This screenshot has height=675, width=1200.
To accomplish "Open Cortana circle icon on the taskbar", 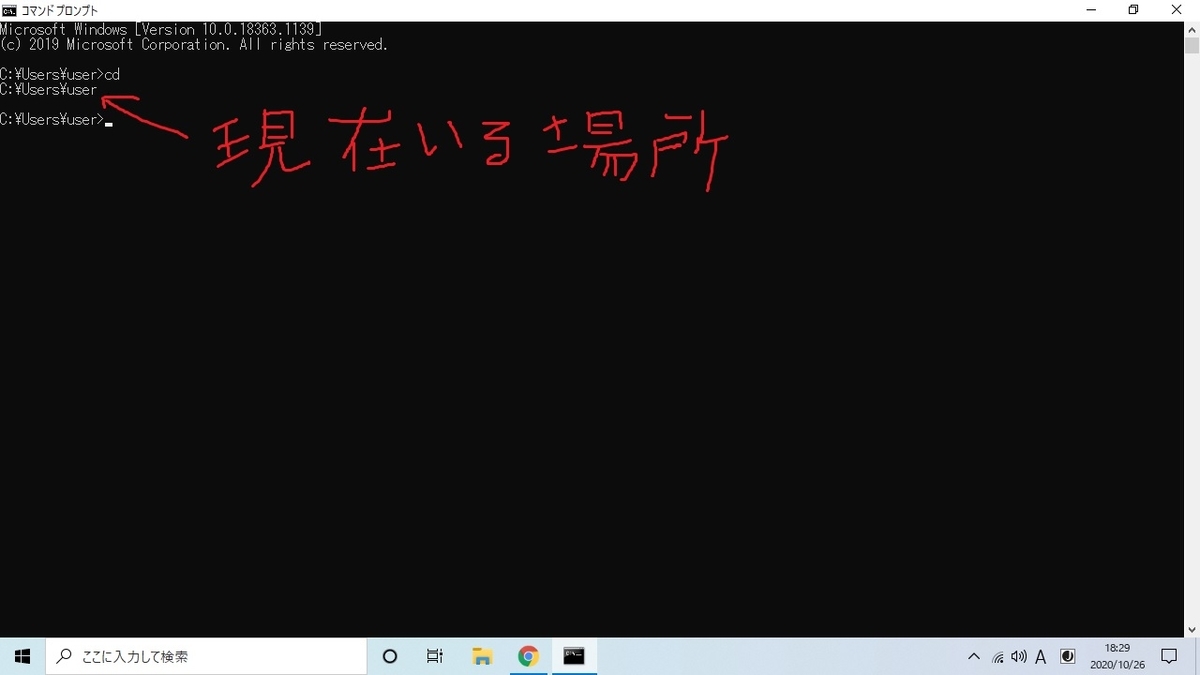I will pyautogui.click(x=390, y=656).
